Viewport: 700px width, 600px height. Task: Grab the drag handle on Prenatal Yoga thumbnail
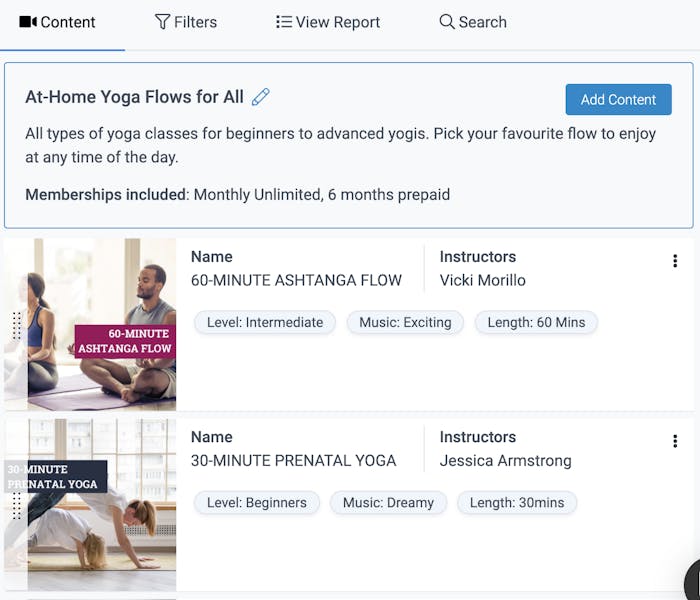click(17, 506)
